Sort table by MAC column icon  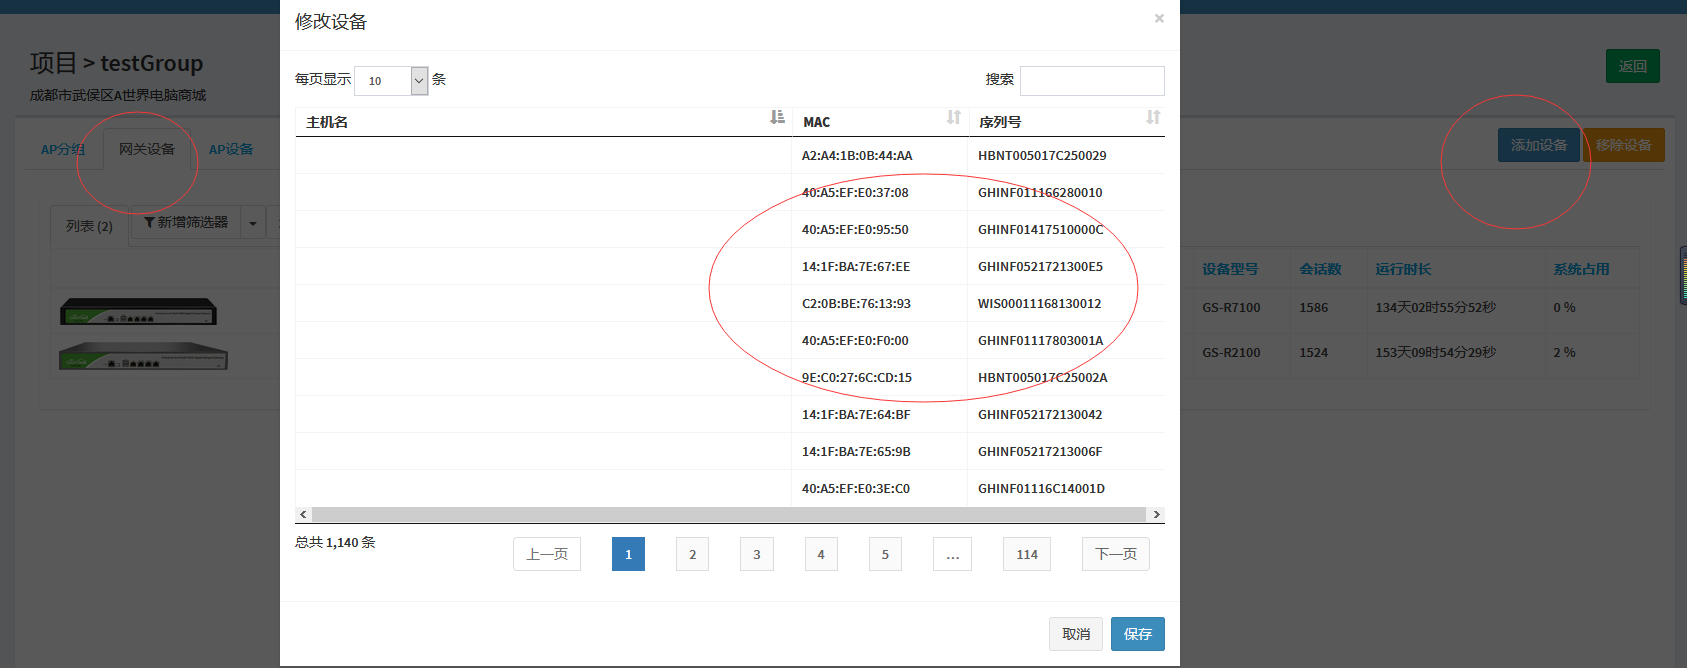click(x=953, y=118)
